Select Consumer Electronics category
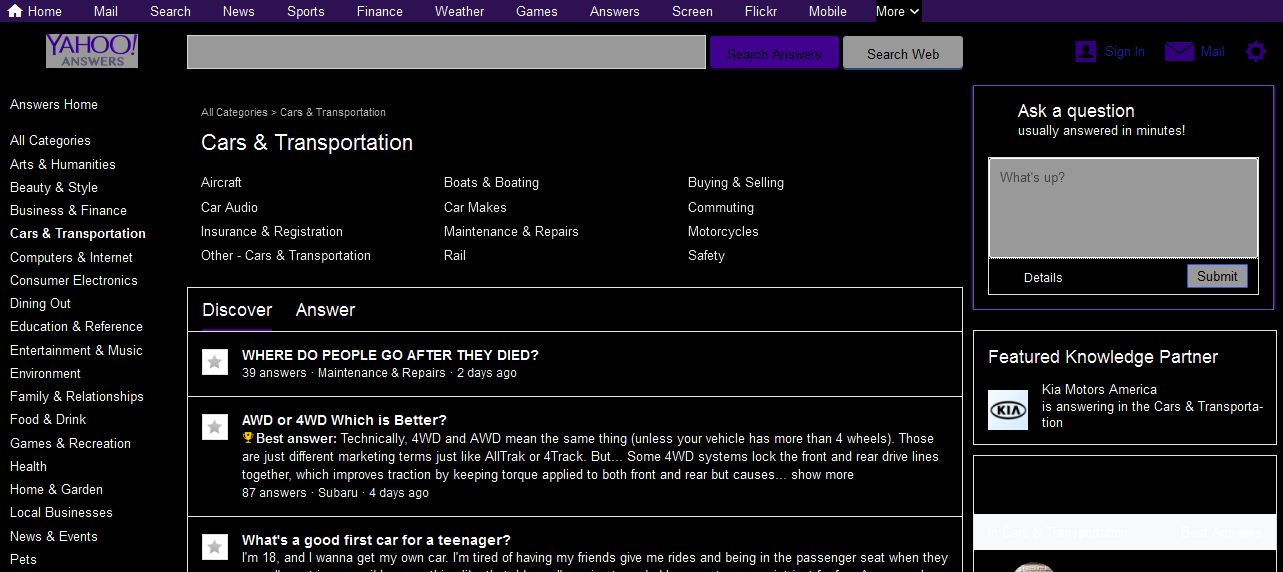1283x572 pixels. click(74, 280)
